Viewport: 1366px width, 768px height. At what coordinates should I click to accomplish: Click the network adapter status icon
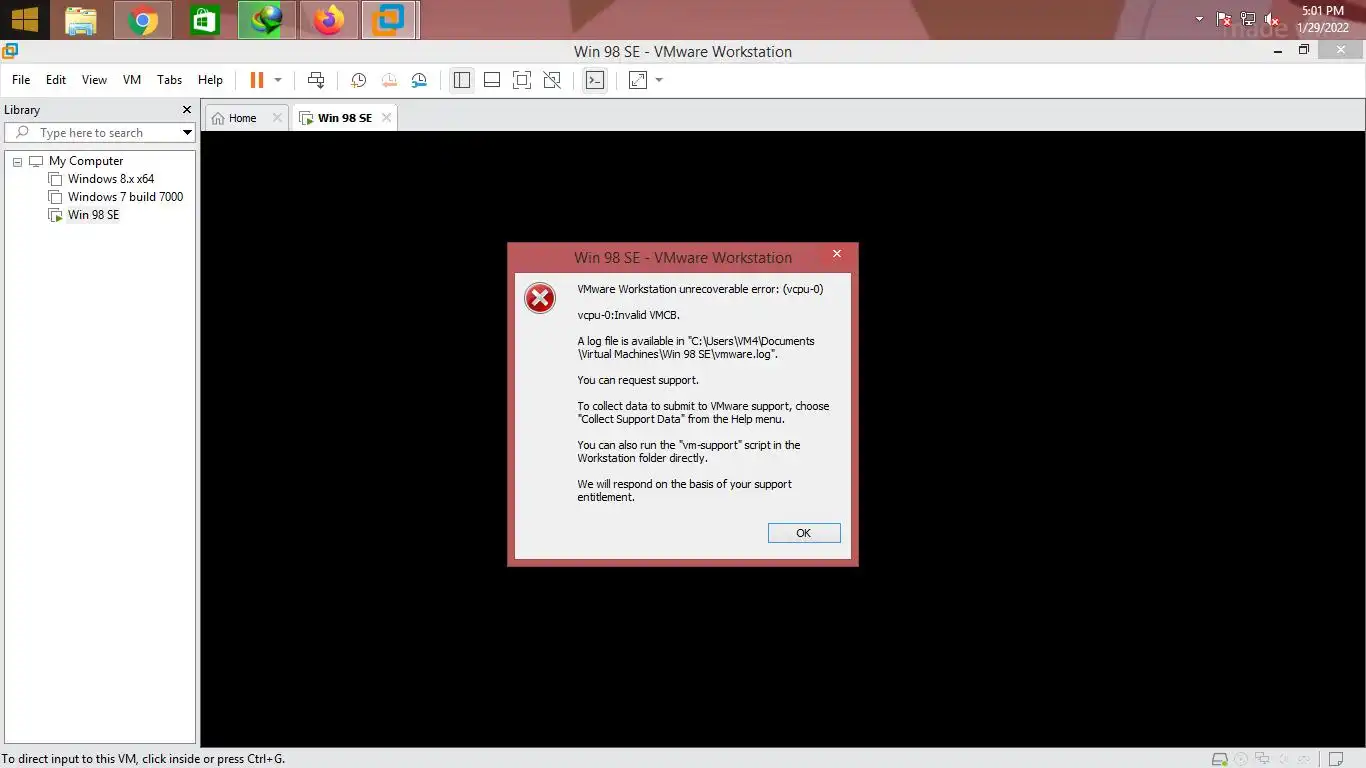click(1262, 759)
